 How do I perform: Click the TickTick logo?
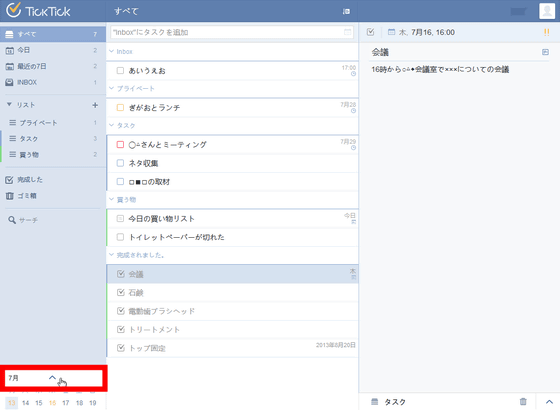coord(38,11)
